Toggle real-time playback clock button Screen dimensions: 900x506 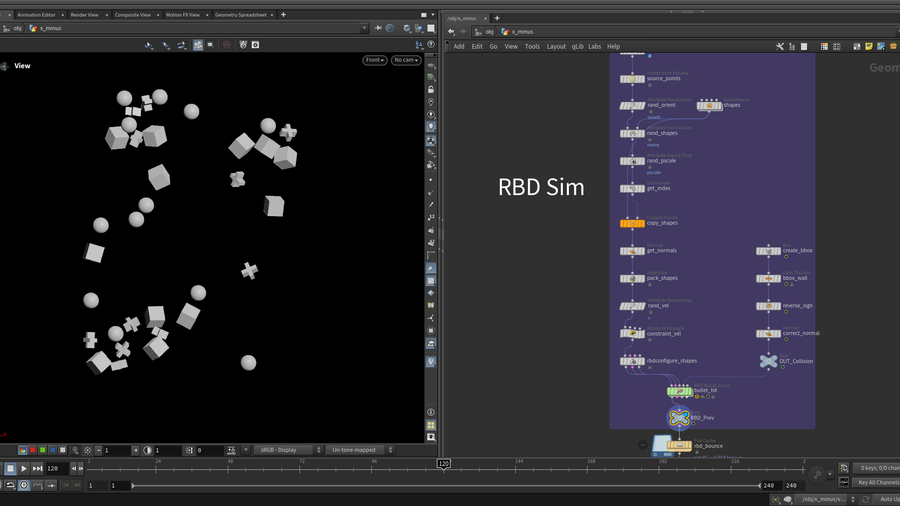24,485
